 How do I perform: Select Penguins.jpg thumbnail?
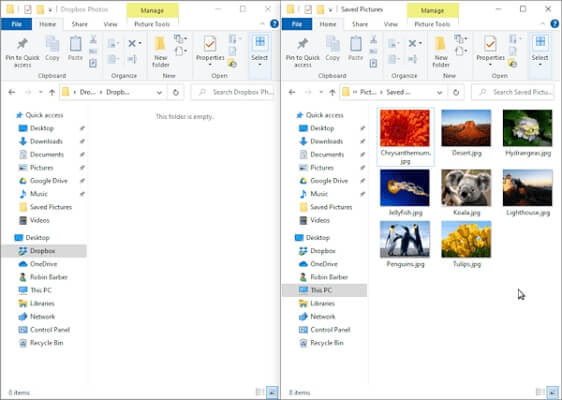[x=405, y=239]
